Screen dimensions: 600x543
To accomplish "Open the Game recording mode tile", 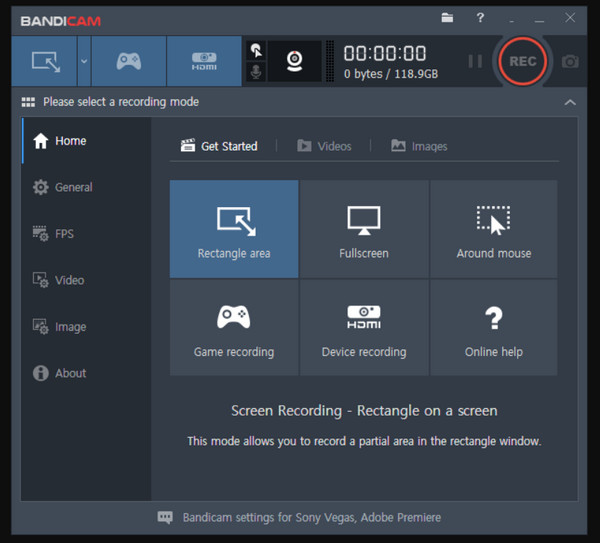I will click(x=234, y=328).
